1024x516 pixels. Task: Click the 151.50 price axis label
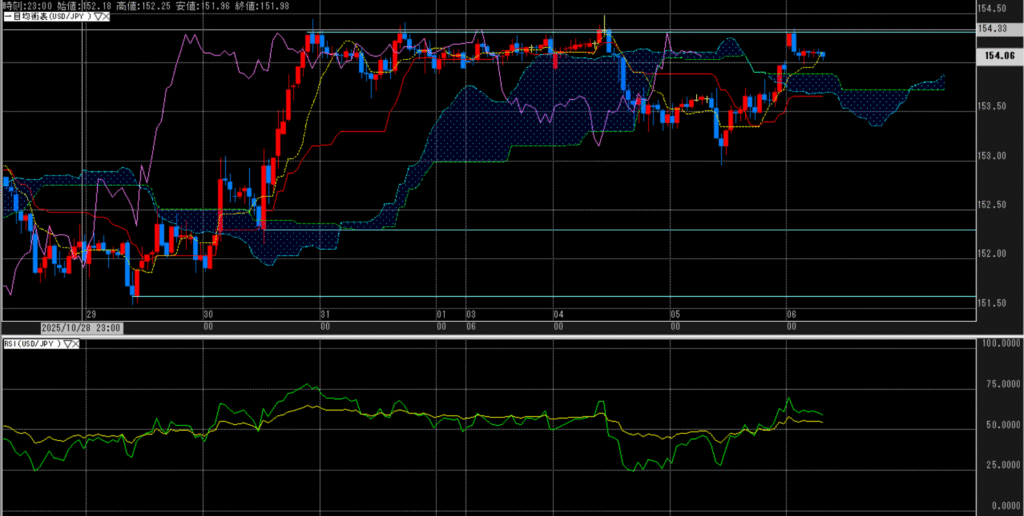click(993, 303)
